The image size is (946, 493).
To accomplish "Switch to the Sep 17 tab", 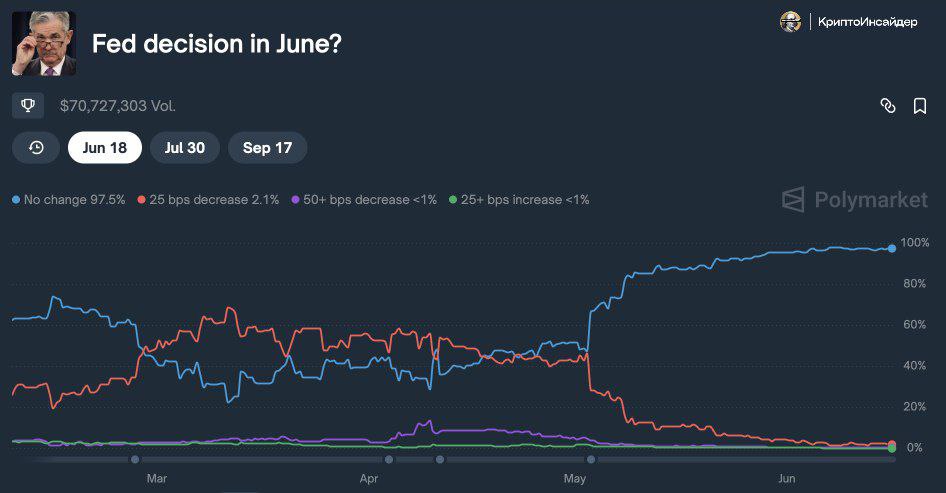I will point(267,148).
